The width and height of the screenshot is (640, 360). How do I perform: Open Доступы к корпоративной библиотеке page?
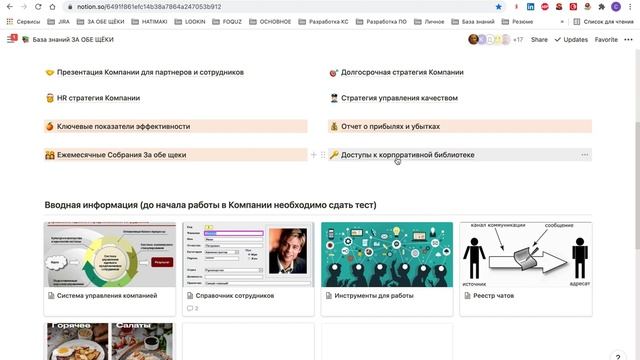[x=460, y=155]
